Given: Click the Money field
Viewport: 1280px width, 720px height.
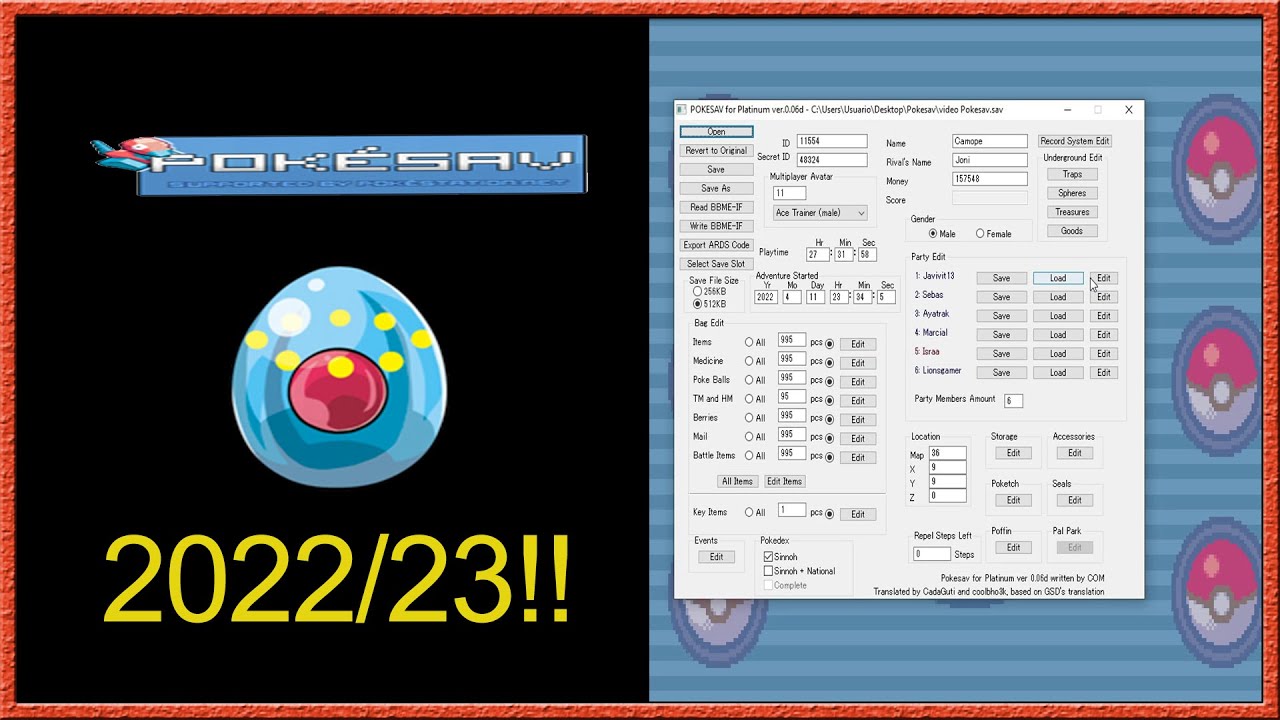Looking at the screenshot, I should tap(990, 179).
